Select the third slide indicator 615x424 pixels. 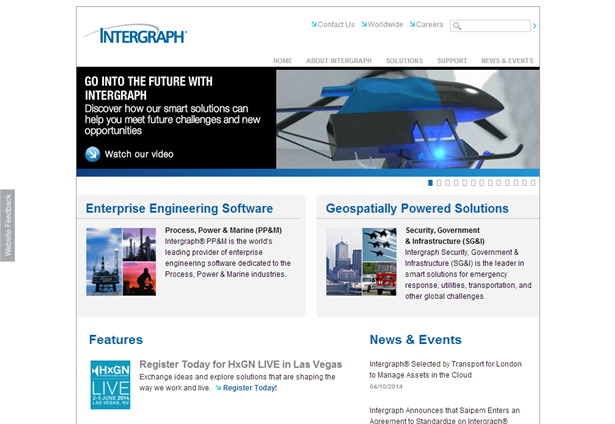pos(448,183)
